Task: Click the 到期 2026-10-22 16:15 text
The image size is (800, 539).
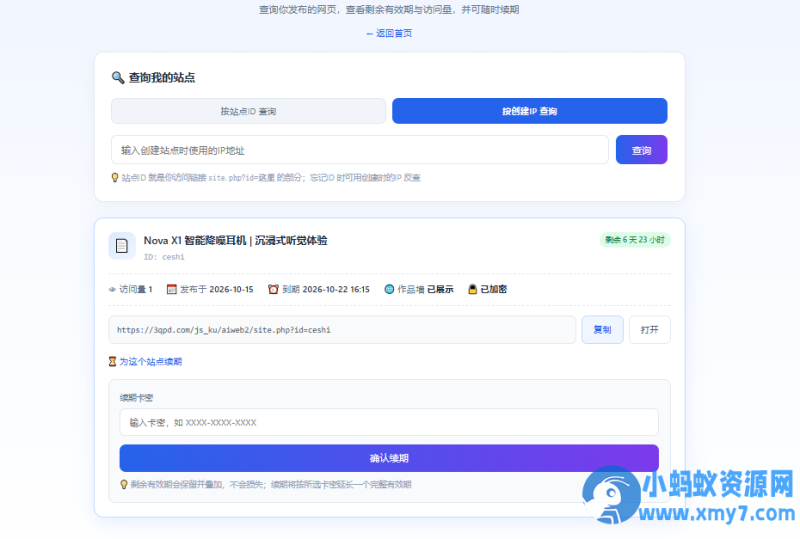Action: coord(326,289)
